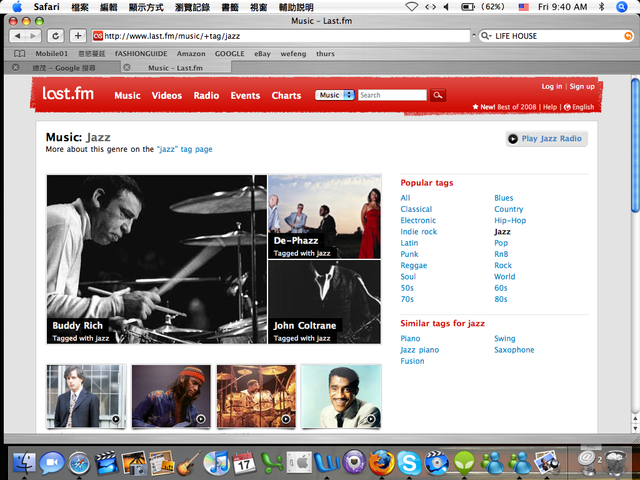Screen dimensions: 640x480
Task: Open the Wi-Fi menu bar icon
Action: click(411, 7)
